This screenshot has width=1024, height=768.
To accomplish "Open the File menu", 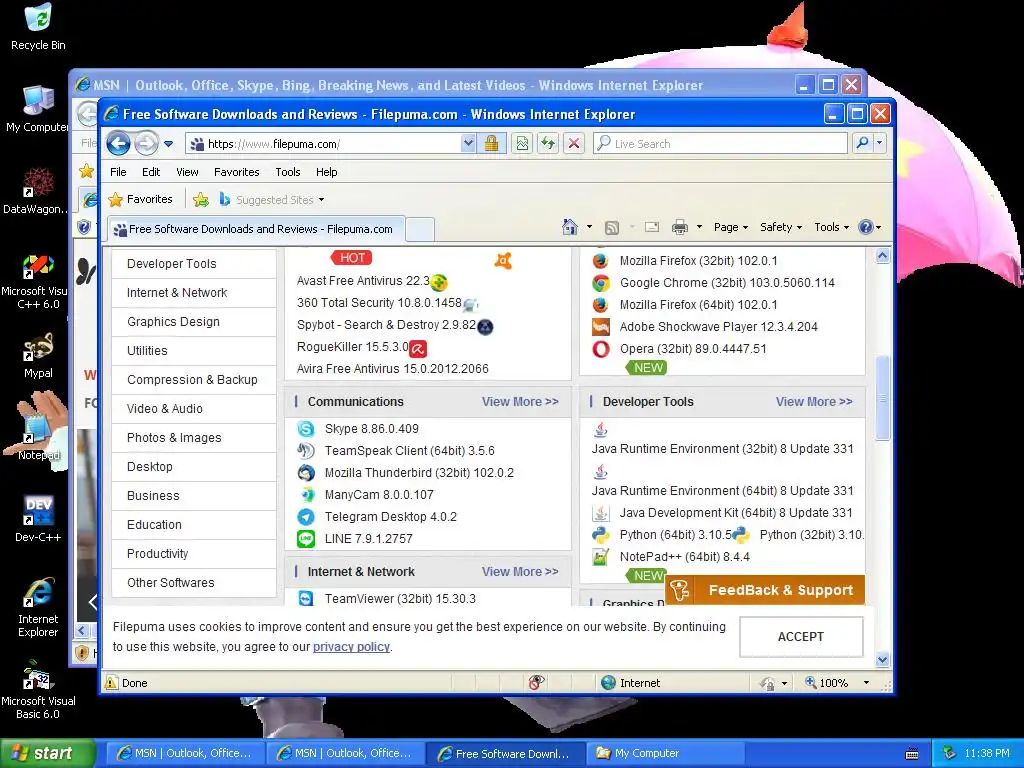I will [x=118, y=172].
